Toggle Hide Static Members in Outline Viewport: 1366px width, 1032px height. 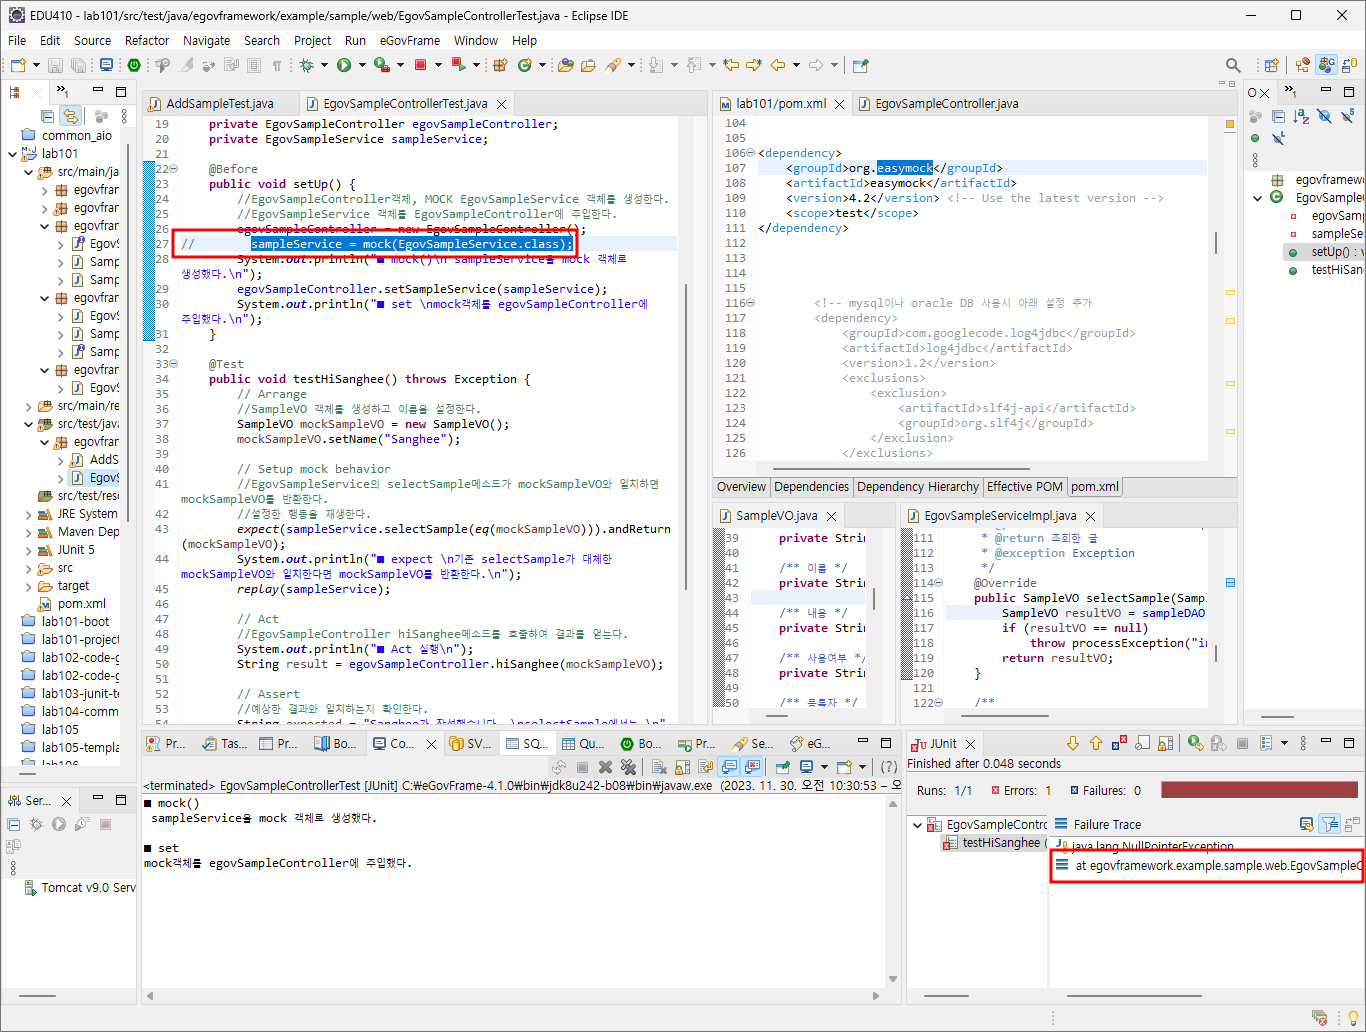click(1347, 116)
